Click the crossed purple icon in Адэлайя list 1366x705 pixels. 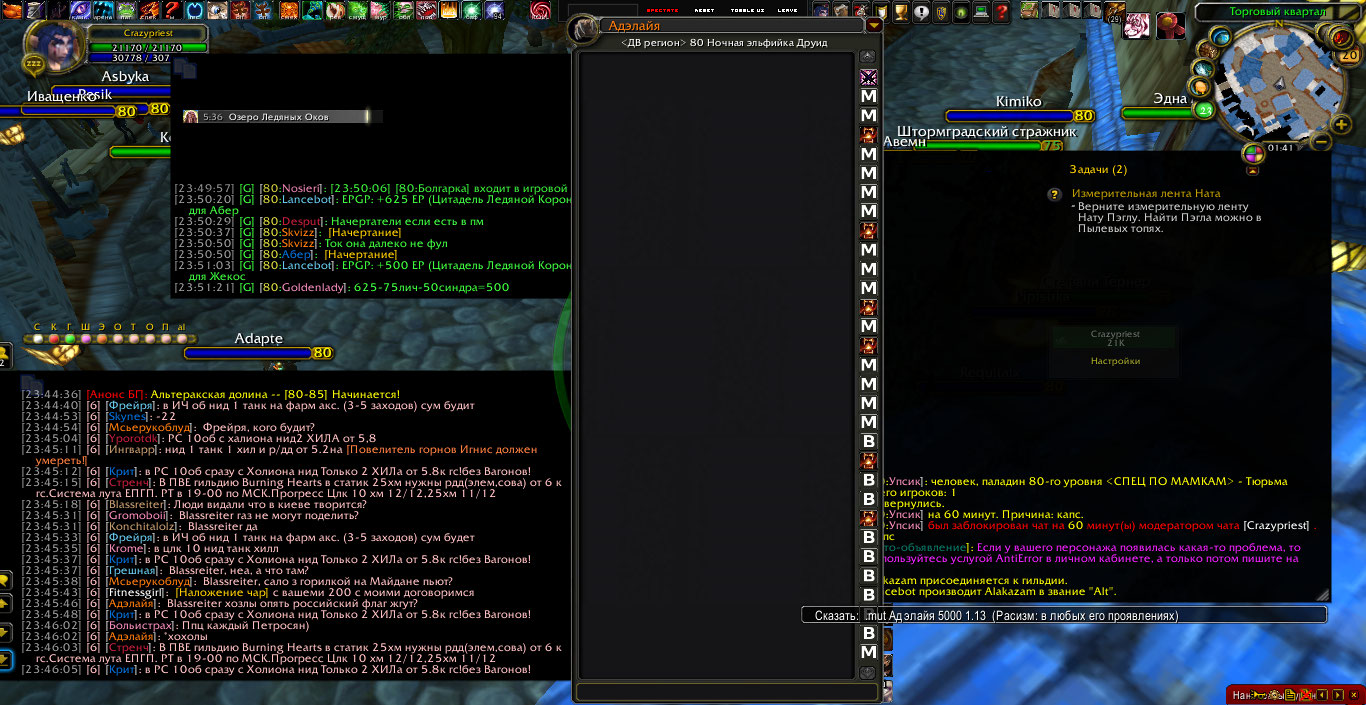869,77
